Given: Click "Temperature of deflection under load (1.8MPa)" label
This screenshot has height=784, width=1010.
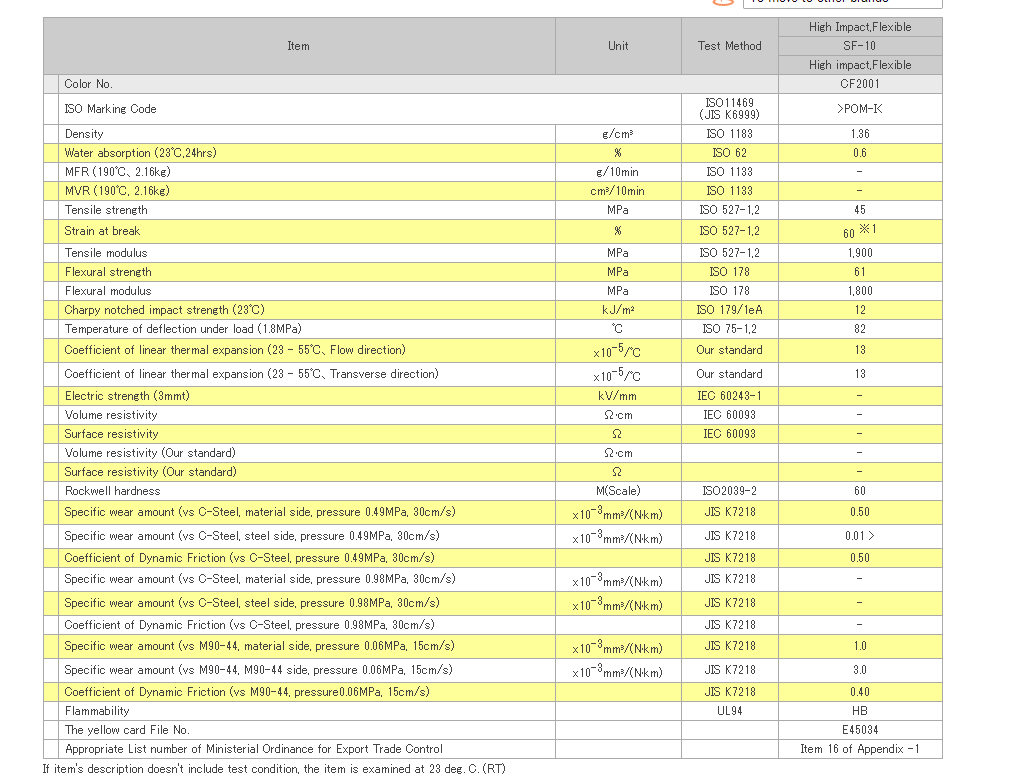Looking at the screenshot, I should tap(183, 329).
